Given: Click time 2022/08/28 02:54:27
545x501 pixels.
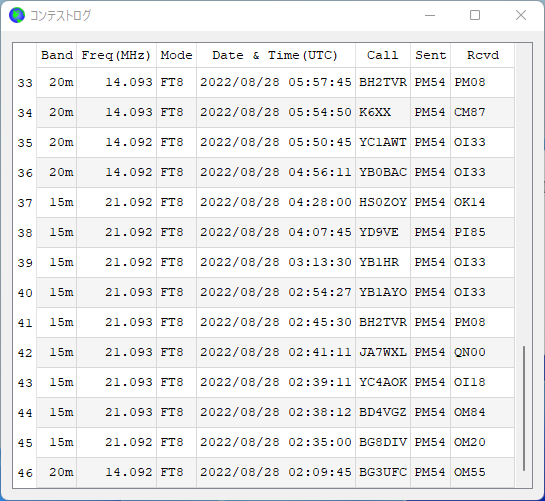Looking at the screenshot, I should click(x=276, y=292).
